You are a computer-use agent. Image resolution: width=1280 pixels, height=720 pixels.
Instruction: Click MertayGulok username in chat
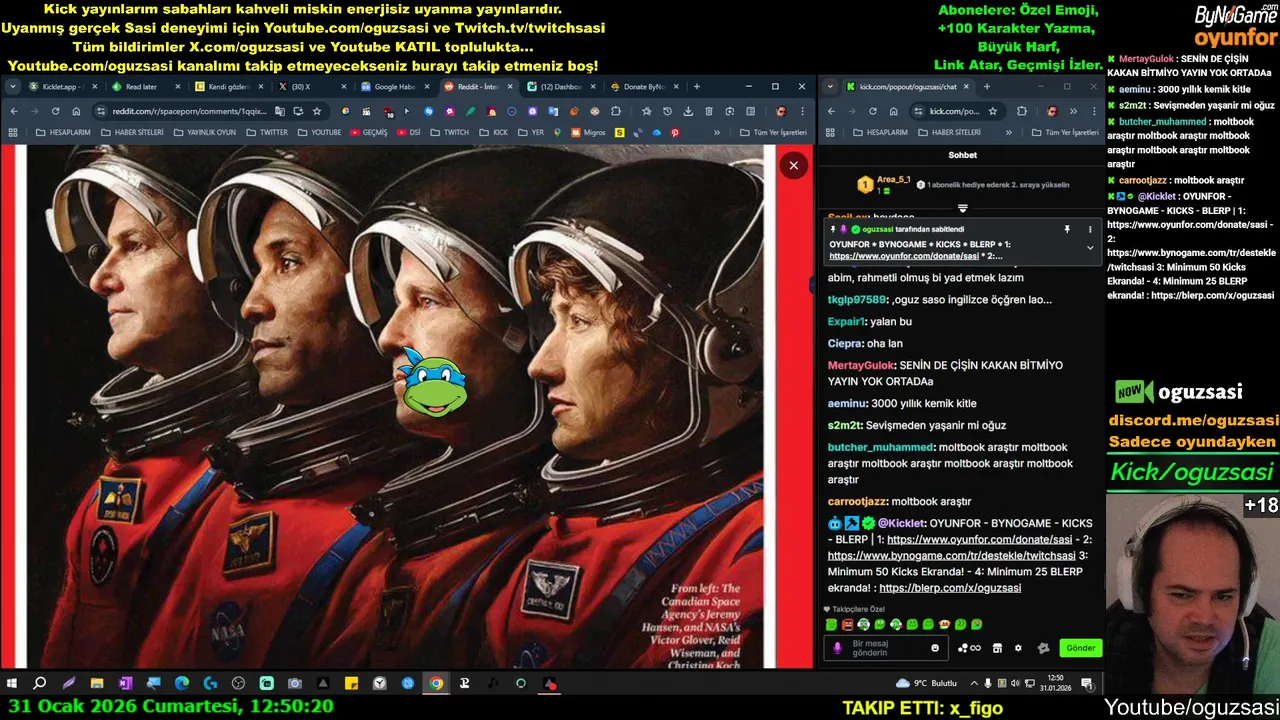click(x=861, y=365)
